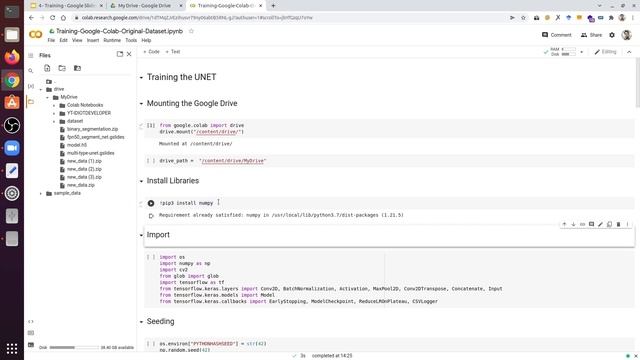Click the Share button
The height and width of the screenshot is (360, 640).
click(x=591, y=35)
